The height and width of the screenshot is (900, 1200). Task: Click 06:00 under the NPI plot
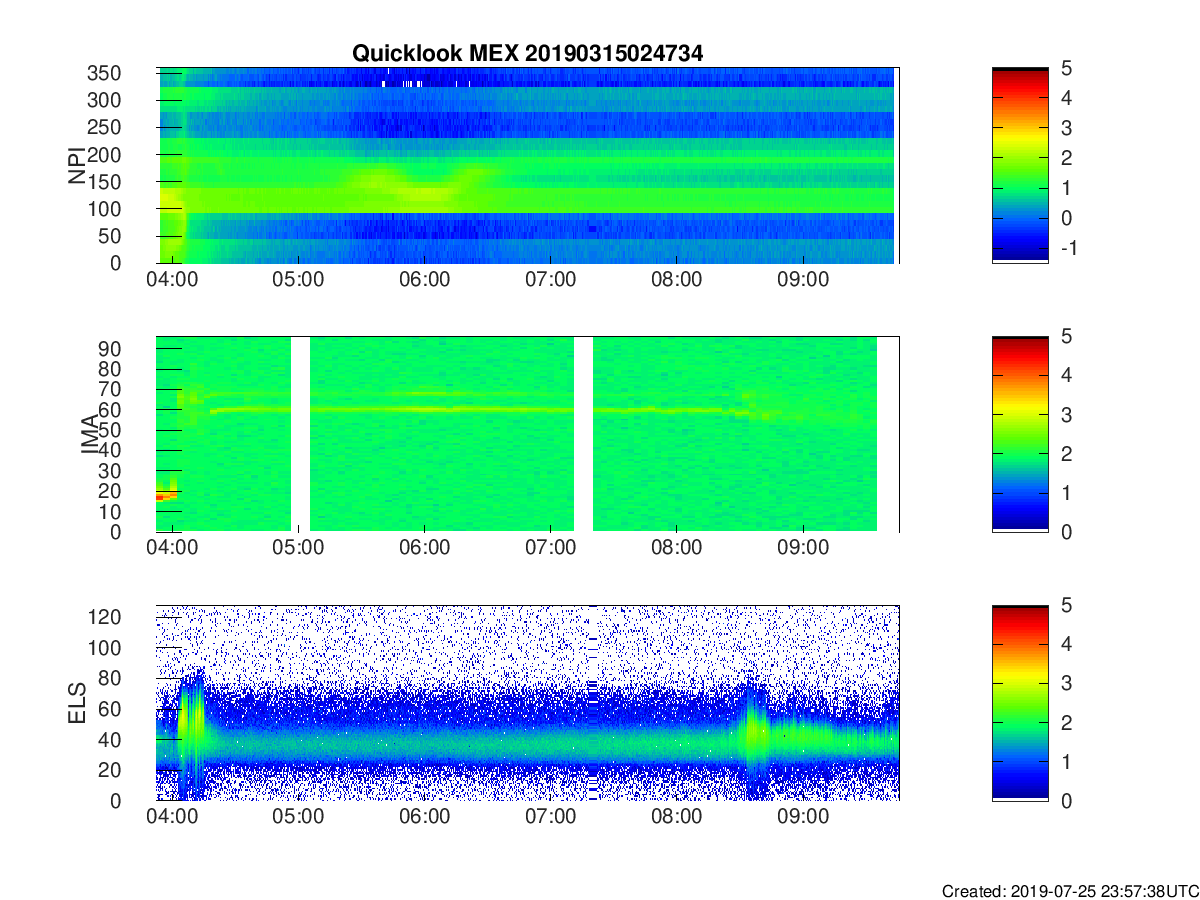tap(424, 279)
